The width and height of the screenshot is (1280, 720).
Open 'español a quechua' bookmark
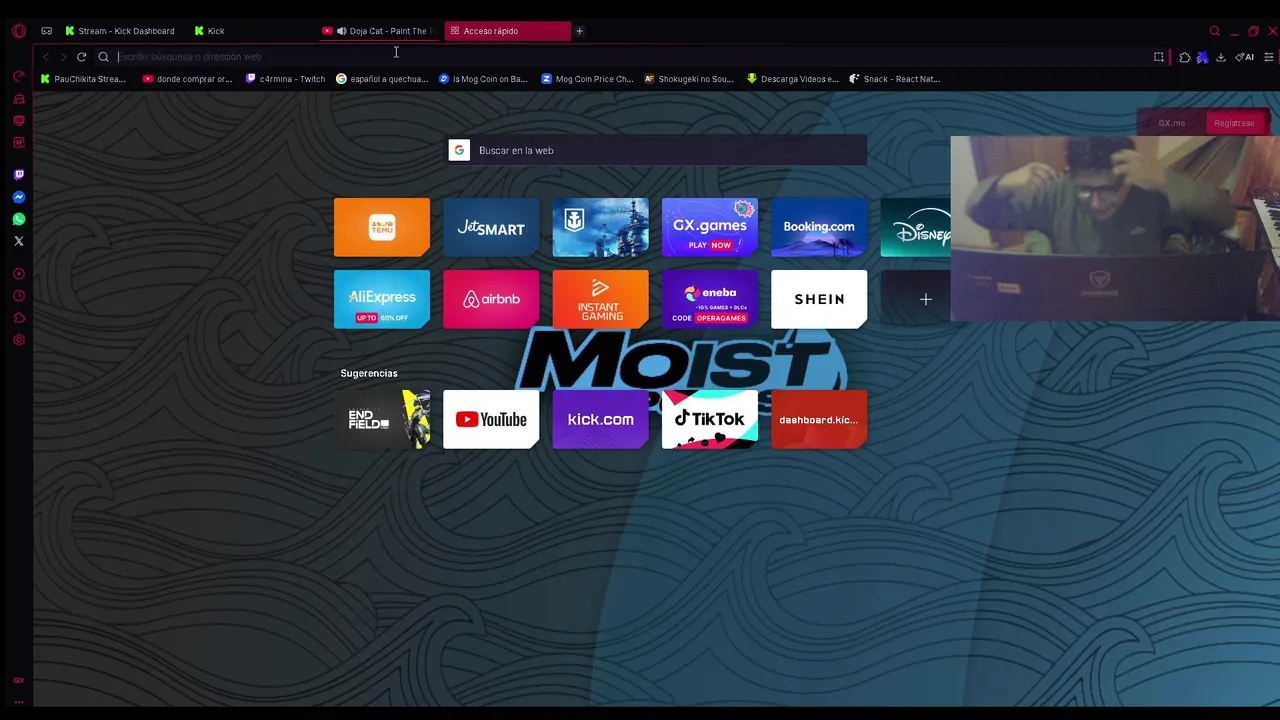[382, 79]
